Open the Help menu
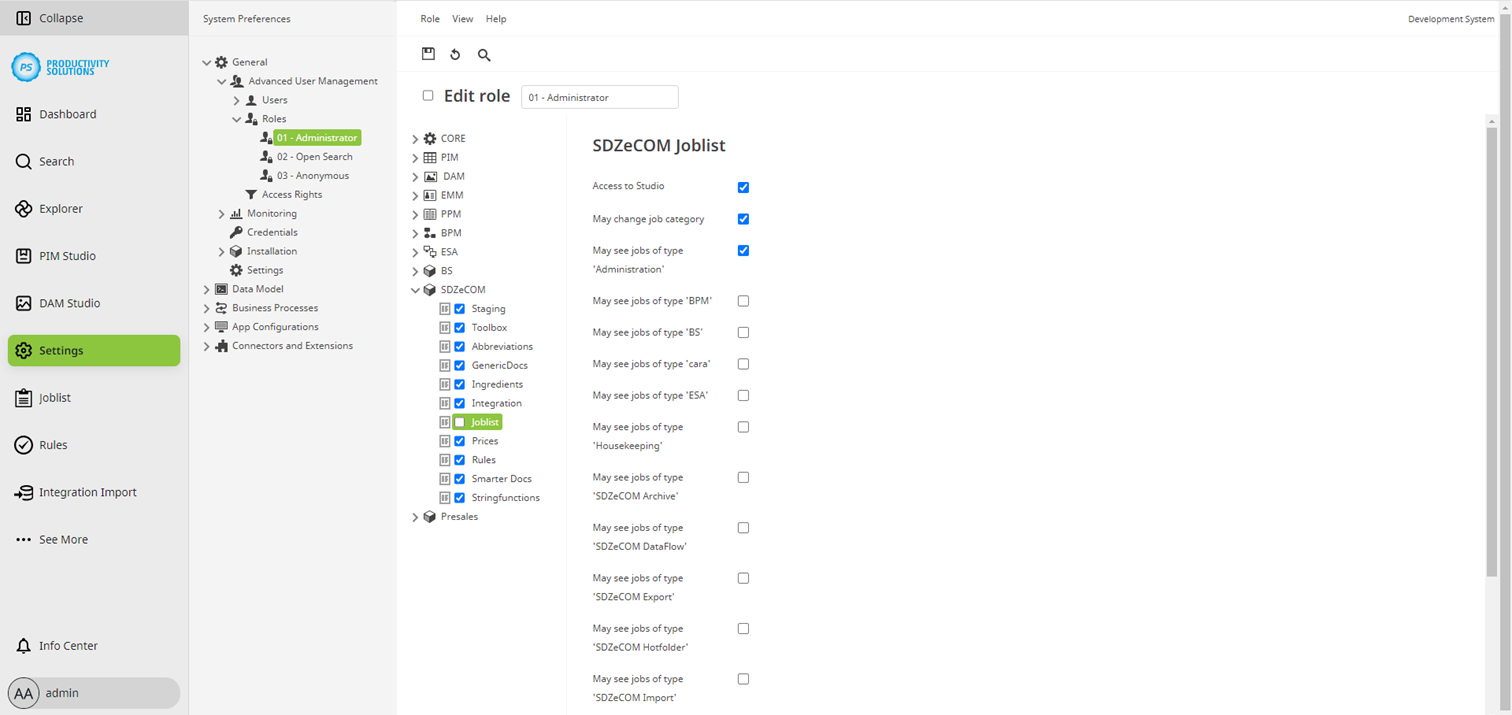1512x715 pixels. click(495, 18)
